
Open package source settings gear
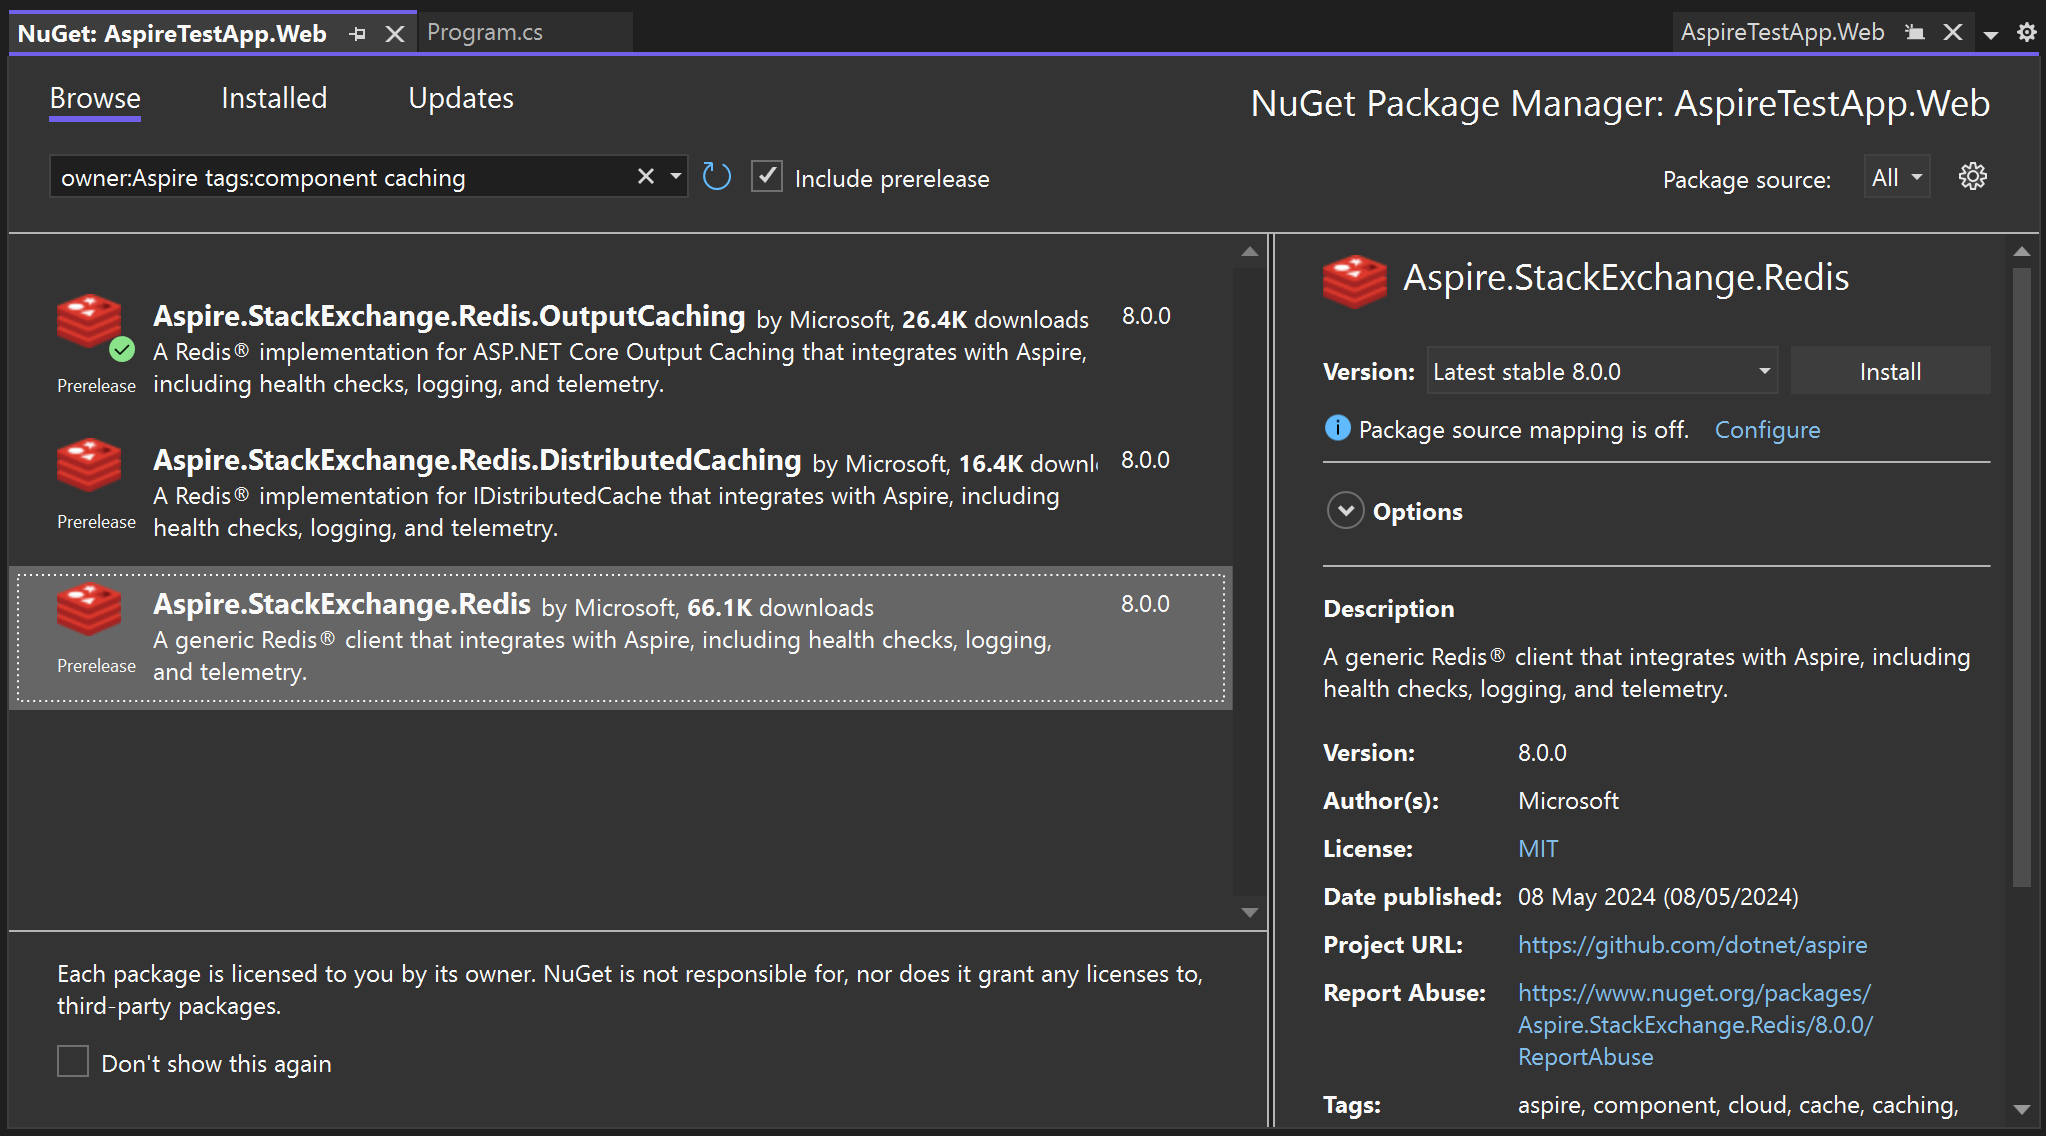tap(1972, 177)
